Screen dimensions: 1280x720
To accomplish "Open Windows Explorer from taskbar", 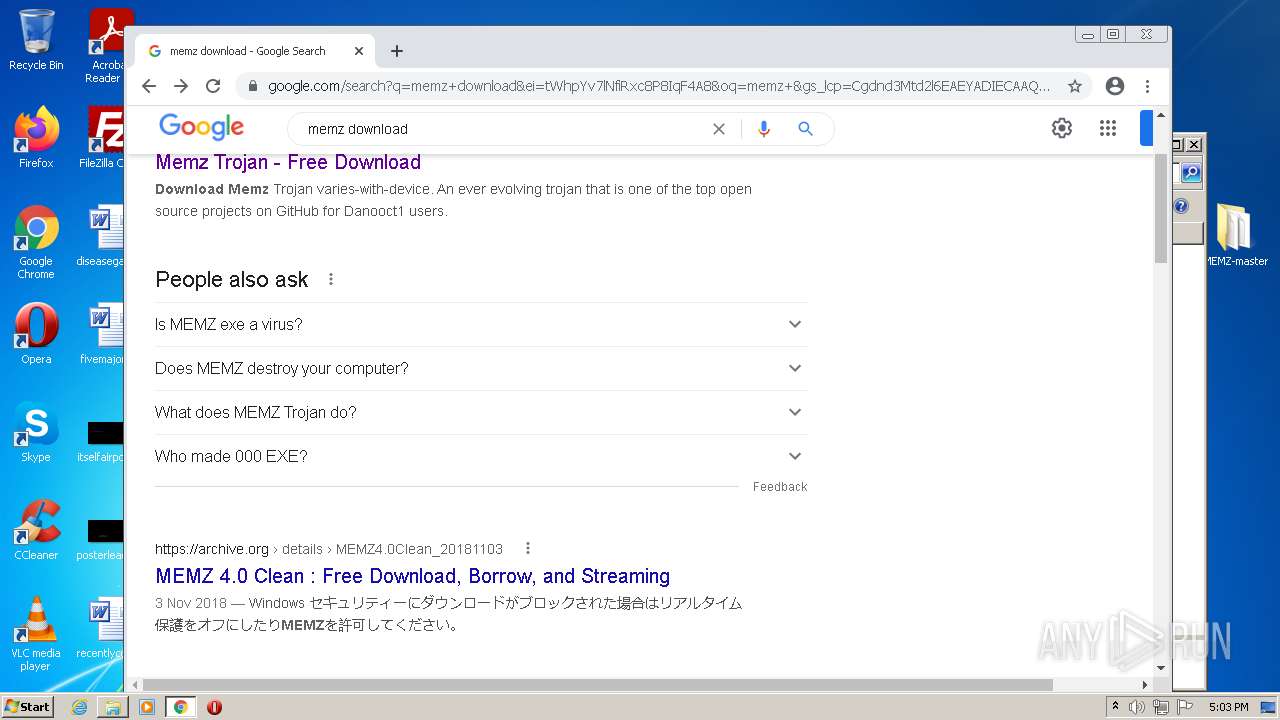I will pyautogui.click(x=113, y=707).
